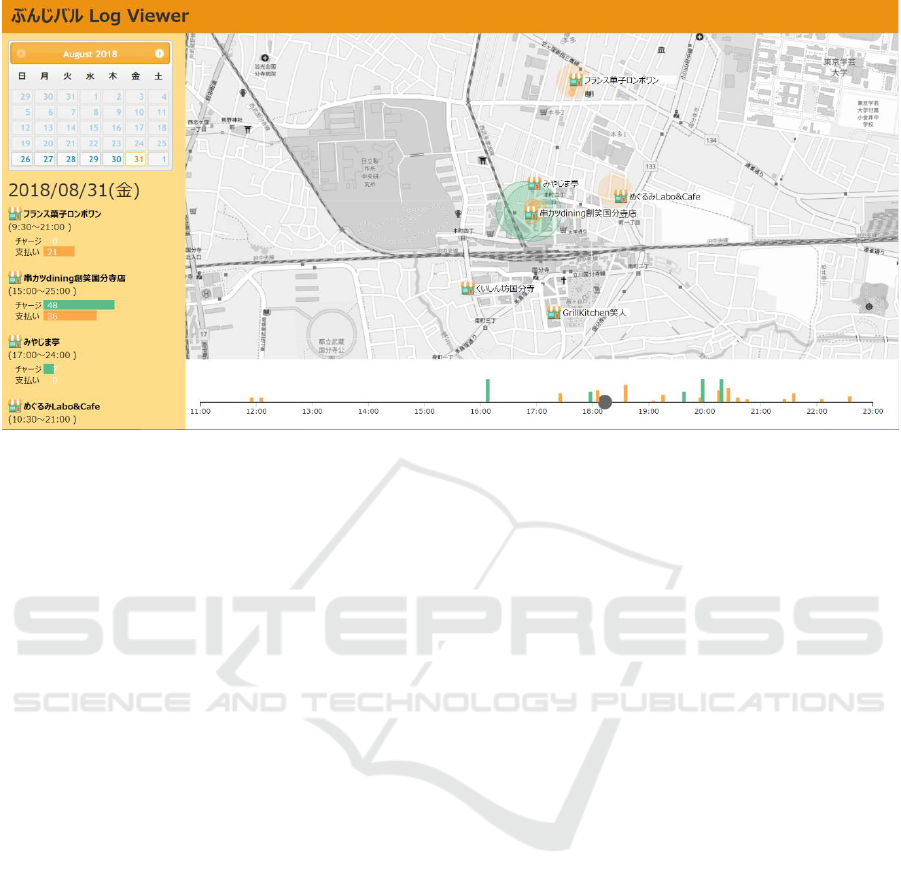Select the みやじま亭 shop marker on the map
This screenshot has height=886, width=901.
534,185
